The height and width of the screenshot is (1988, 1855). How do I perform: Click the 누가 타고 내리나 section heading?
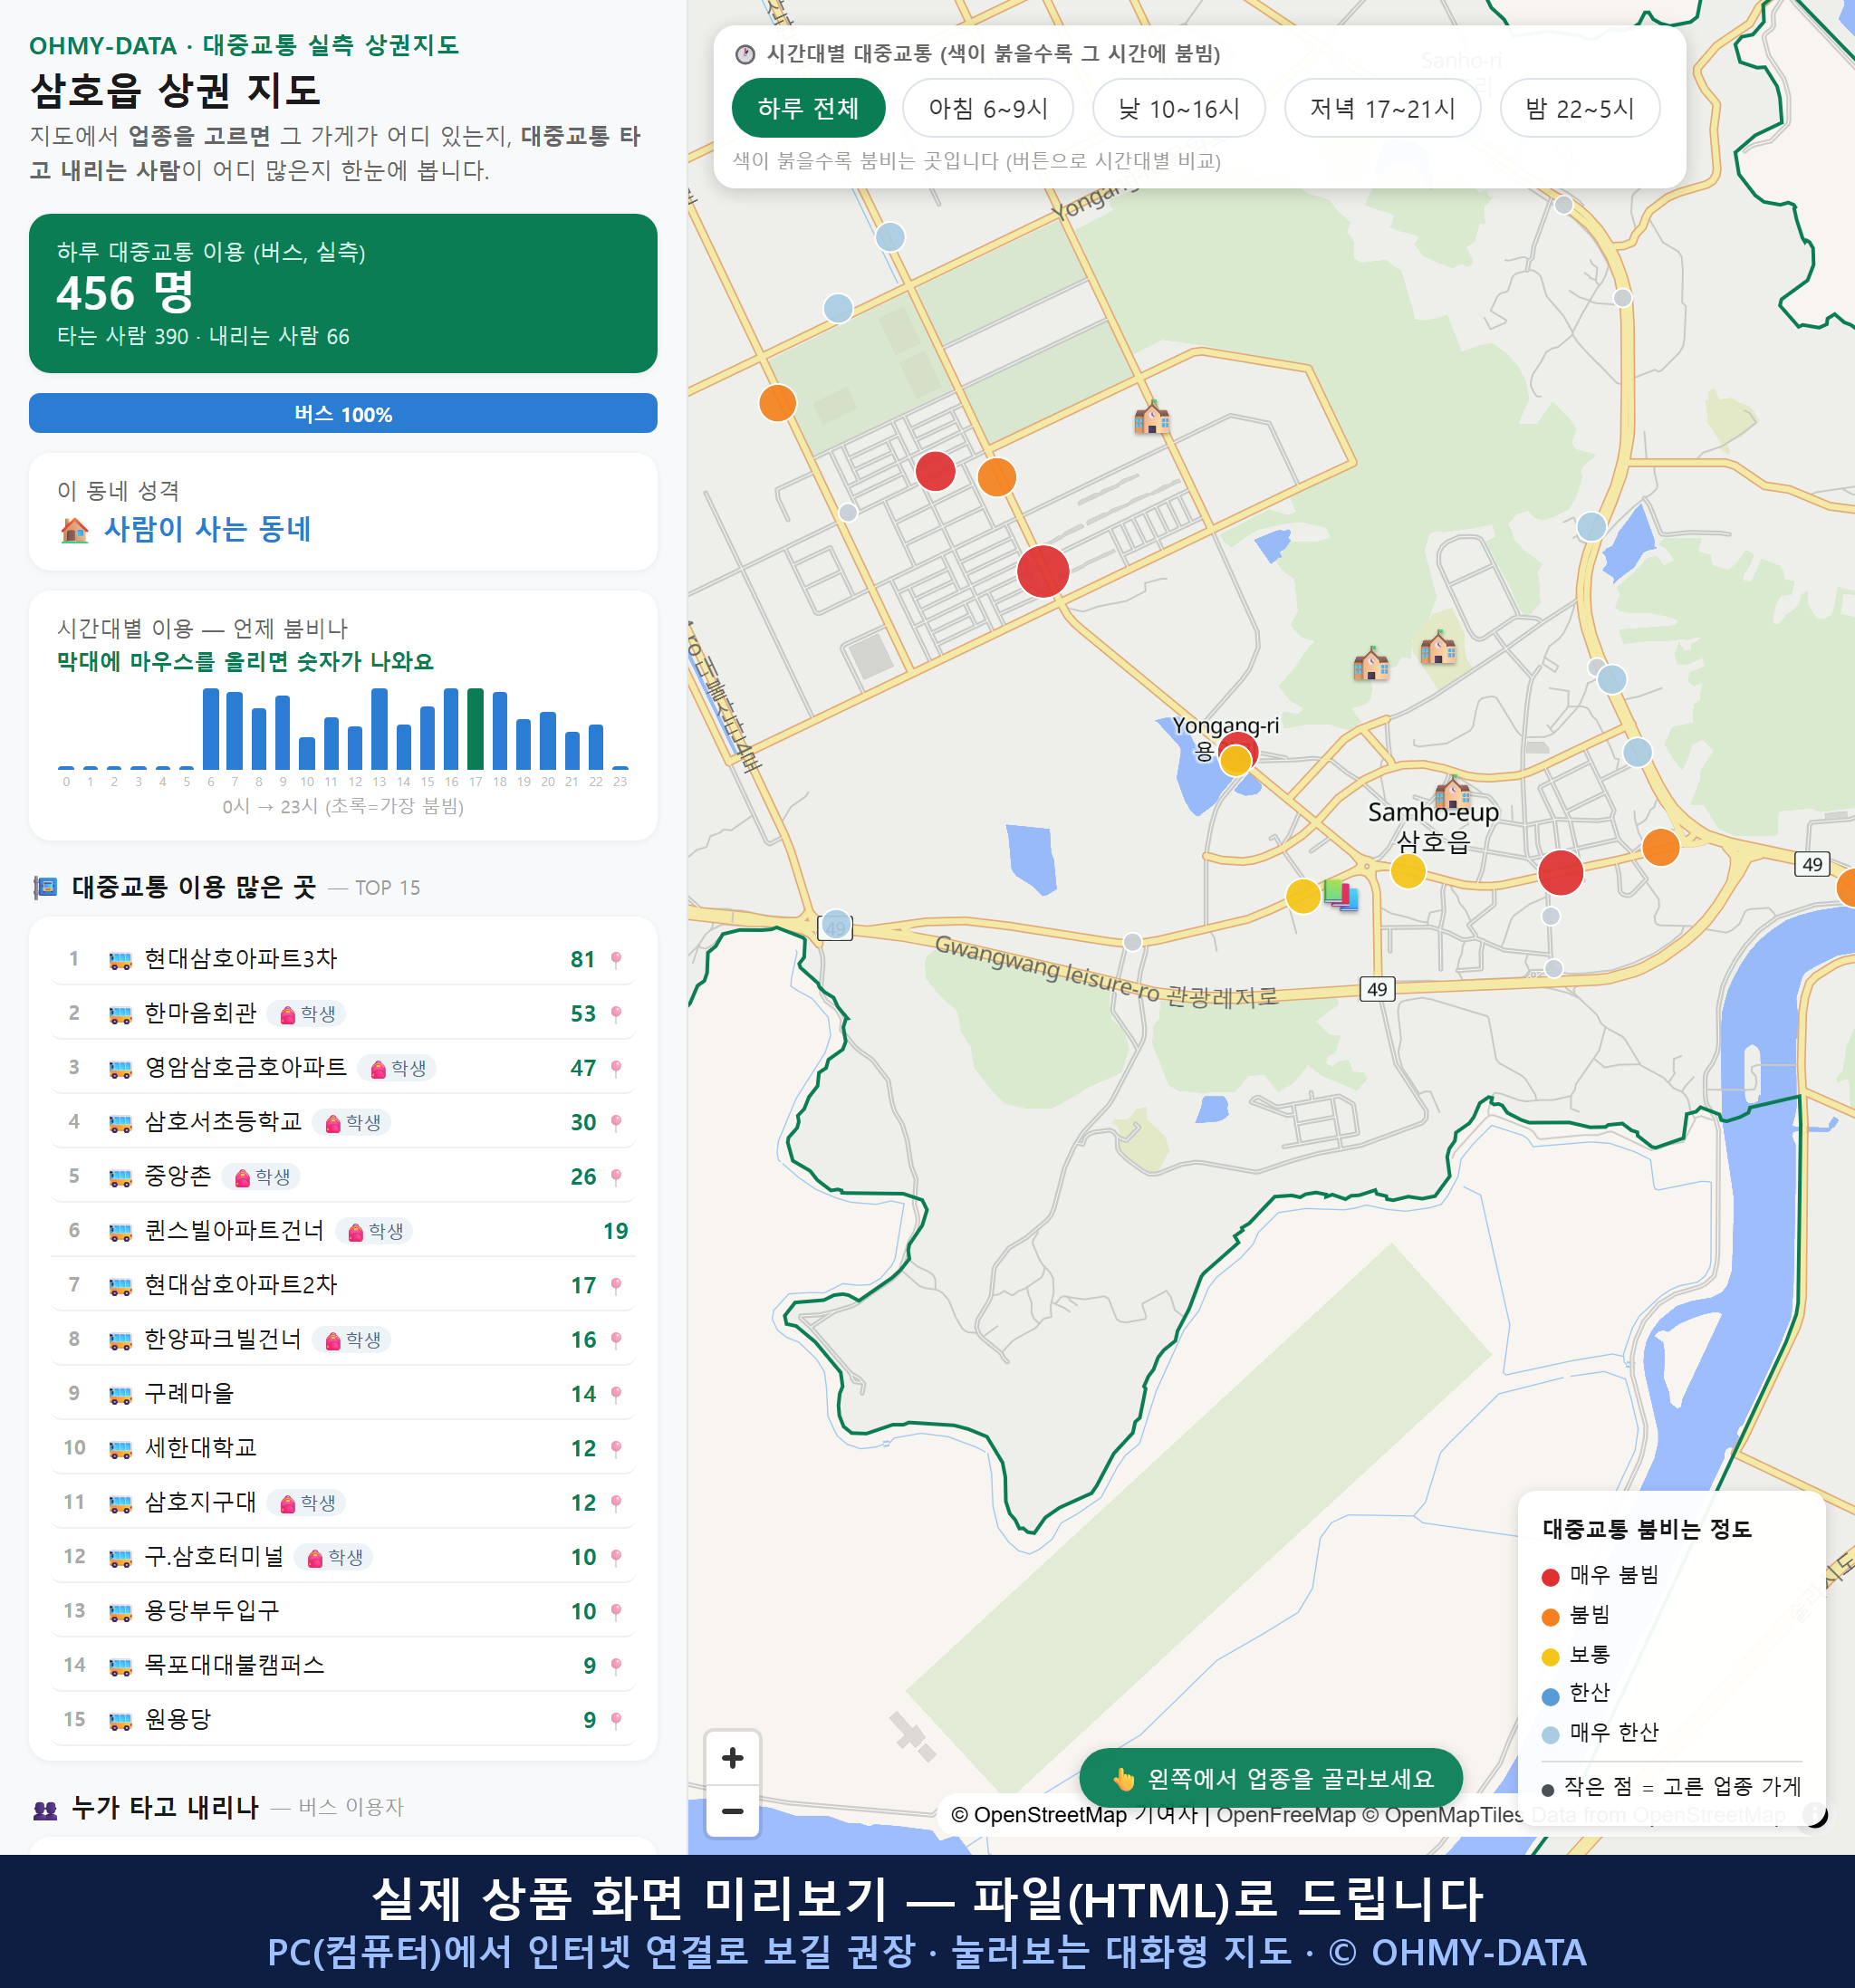(165, 1808)
